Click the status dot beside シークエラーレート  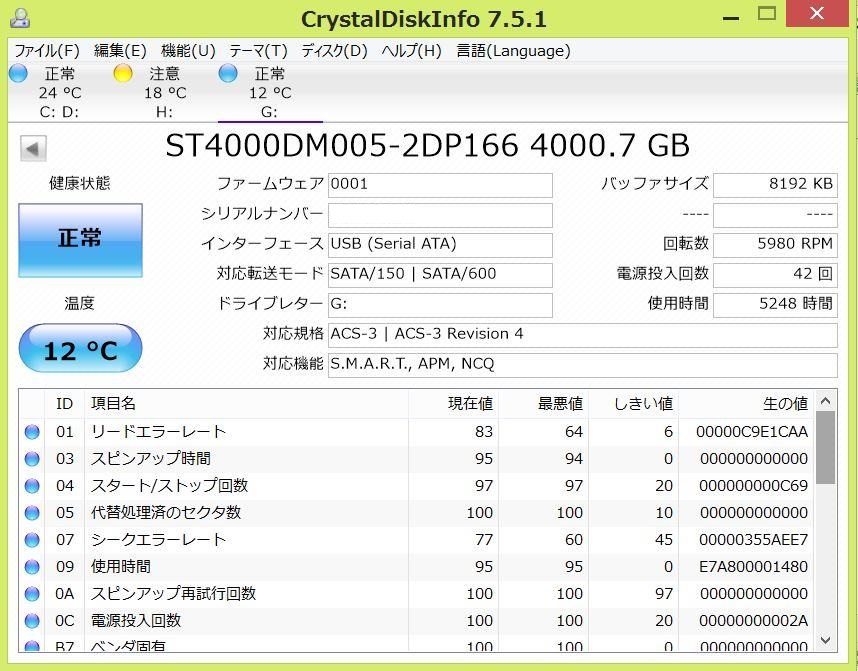click(x=31, y=539)
